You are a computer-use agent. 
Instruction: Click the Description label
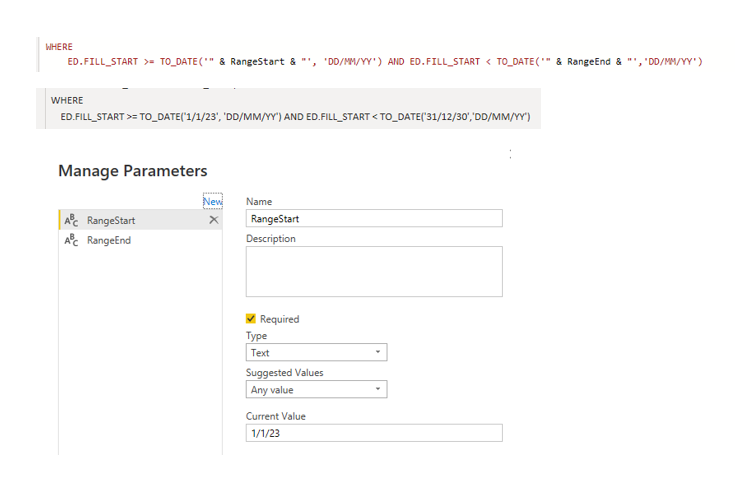click(x=271, y=239)
